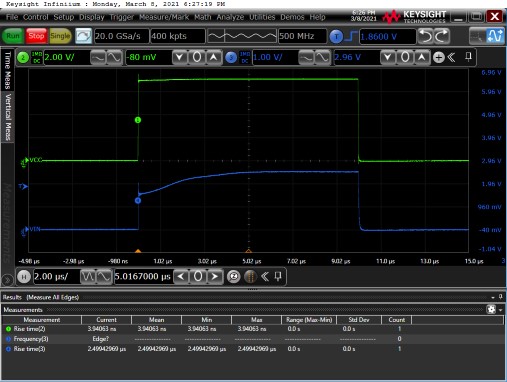The image size is (507, 382).
Task: Edit channel 2 scale 2.00 V/ field
Action: (x=66, y=57)
